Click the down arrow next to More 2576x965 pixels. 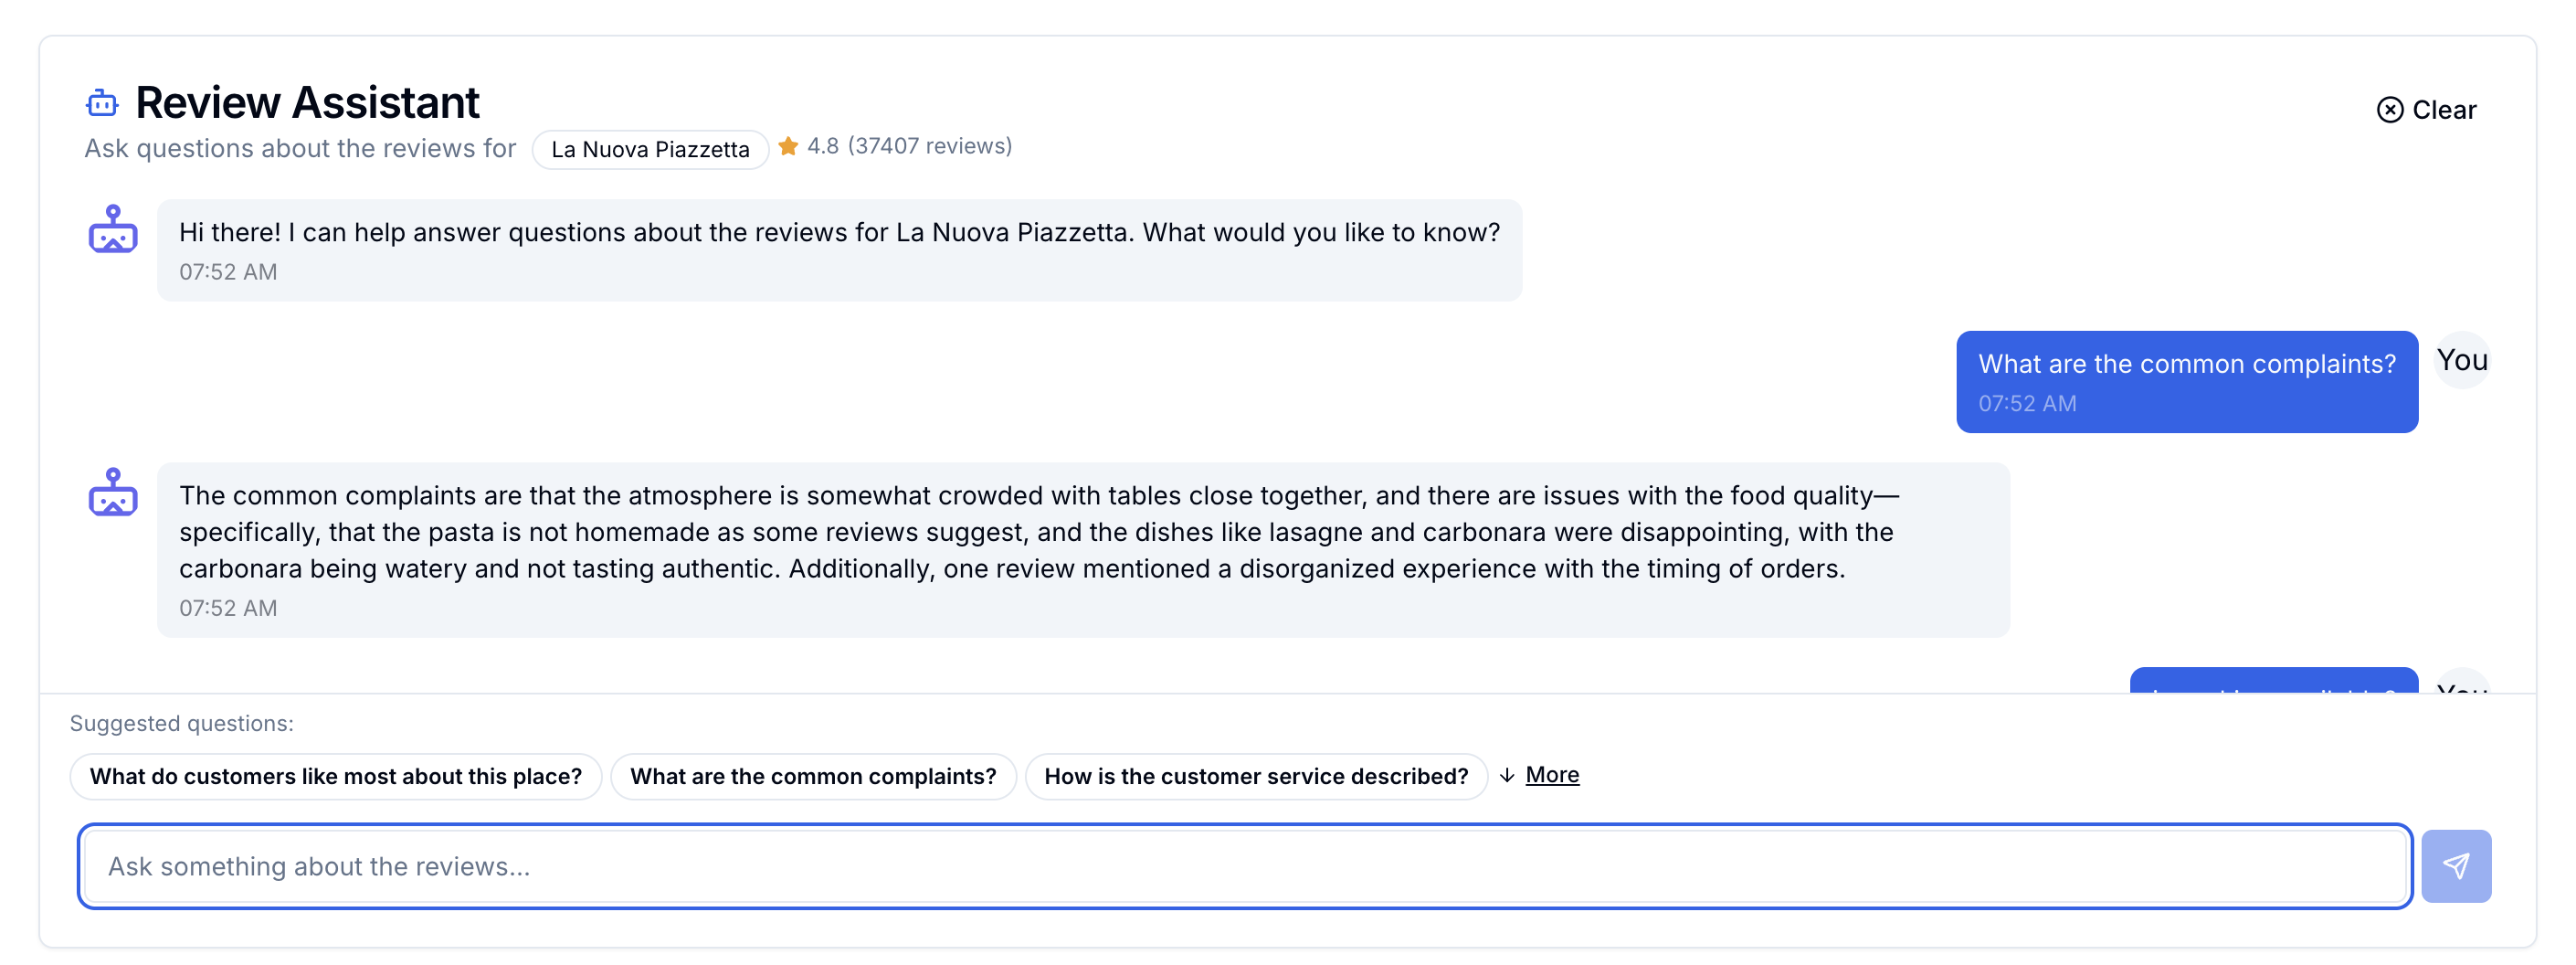pyautogui.click(x=1507, y=775)
